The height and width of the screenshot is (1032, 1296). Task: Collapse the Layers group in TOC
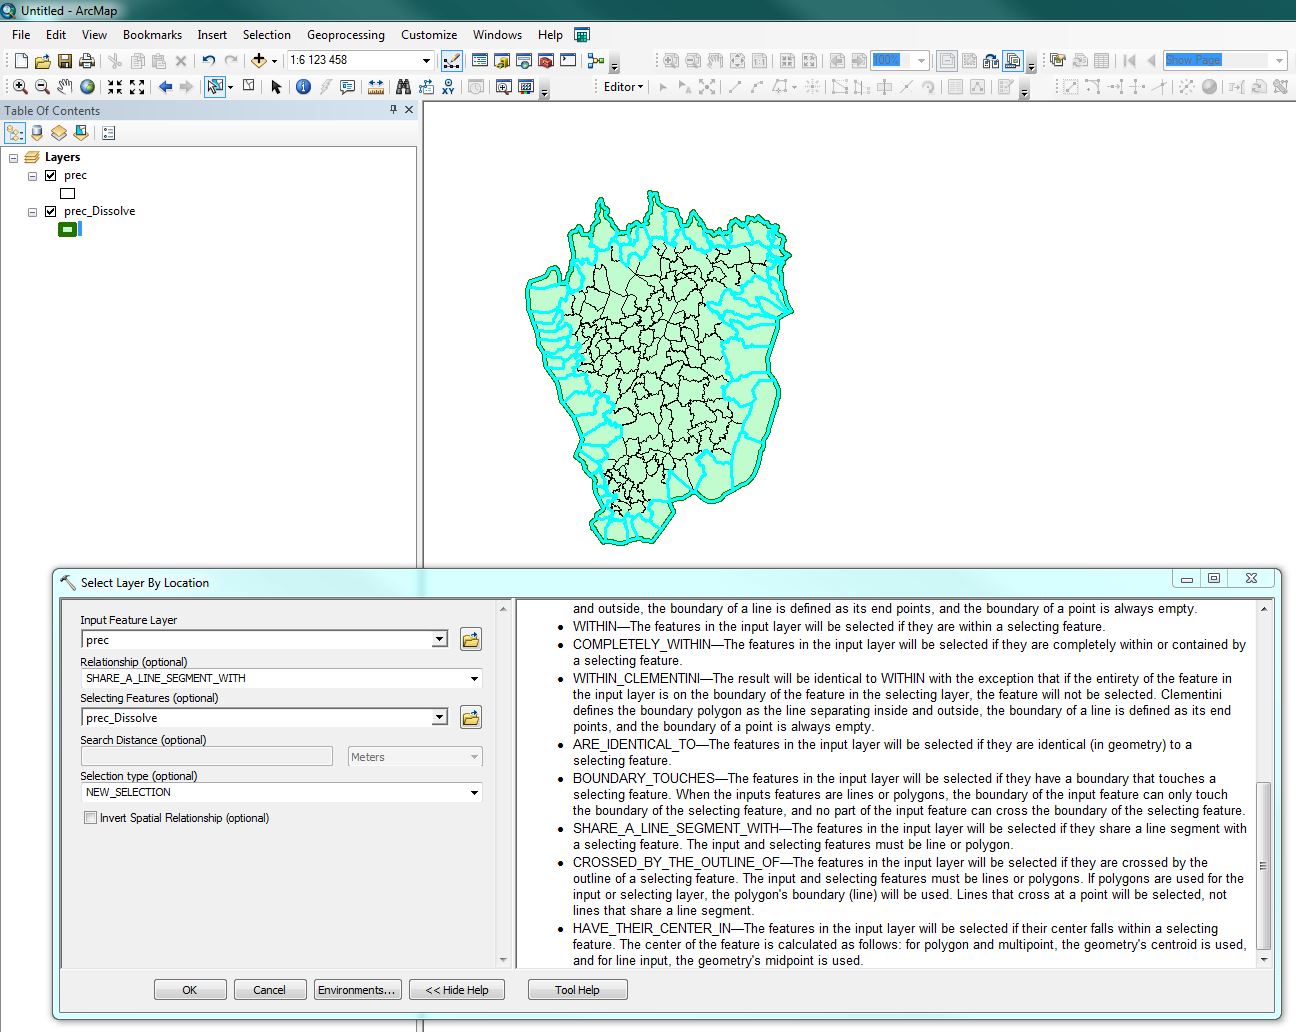pos(13,158)
